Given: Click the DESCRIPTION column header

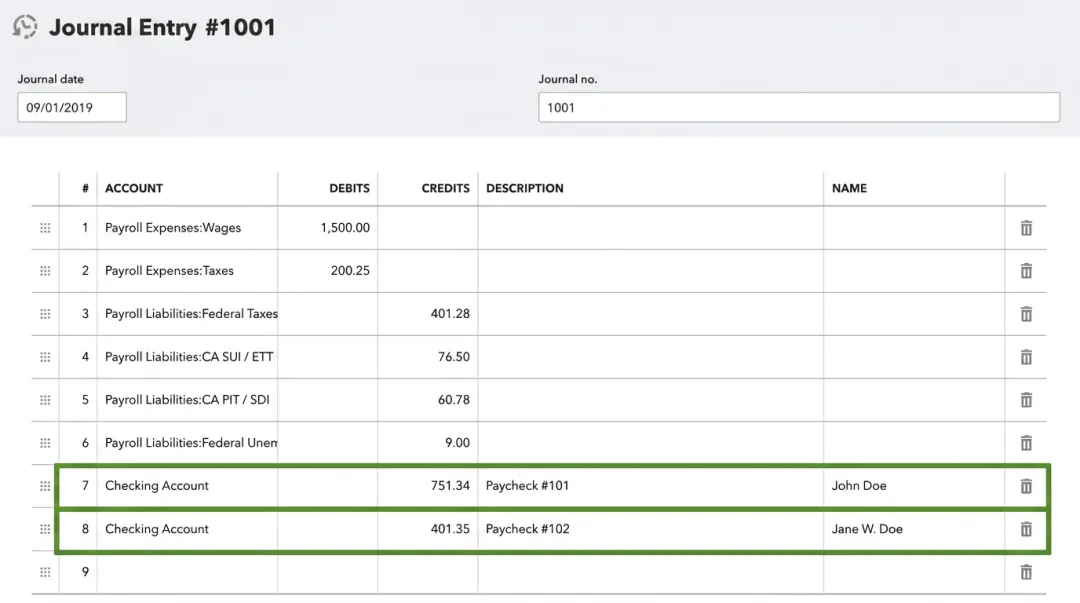Looking at the screenshot, I should coord(525,188).
